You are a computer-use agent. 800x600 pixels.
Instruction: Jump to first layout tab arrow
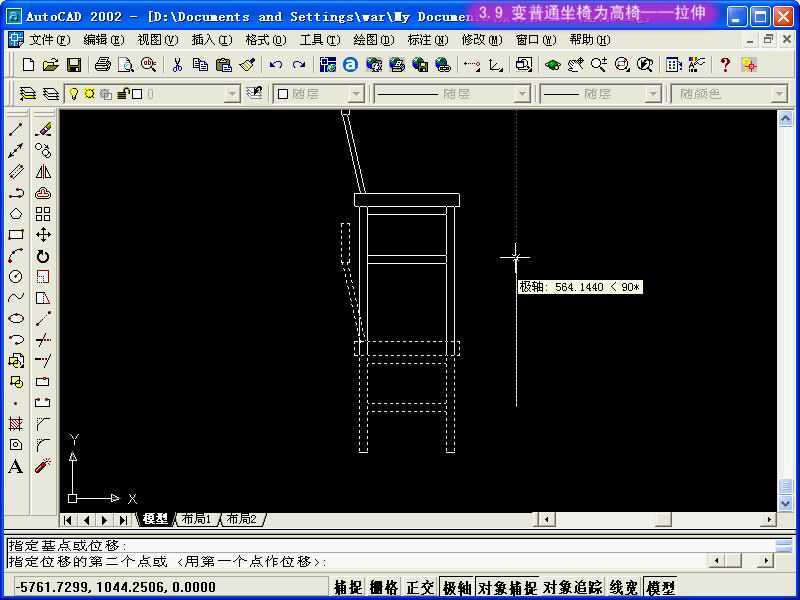click(x=68, y=520)
